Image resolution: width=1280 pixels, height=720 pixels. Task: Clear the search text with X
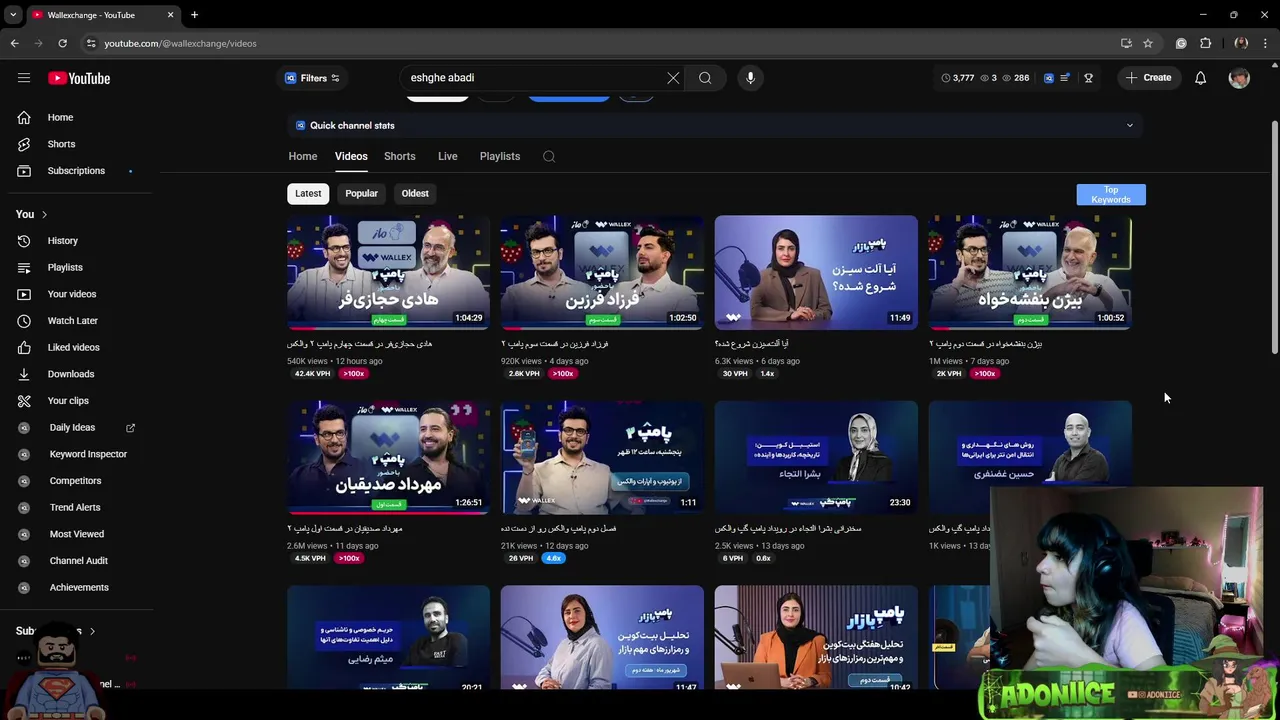point(673,78)
